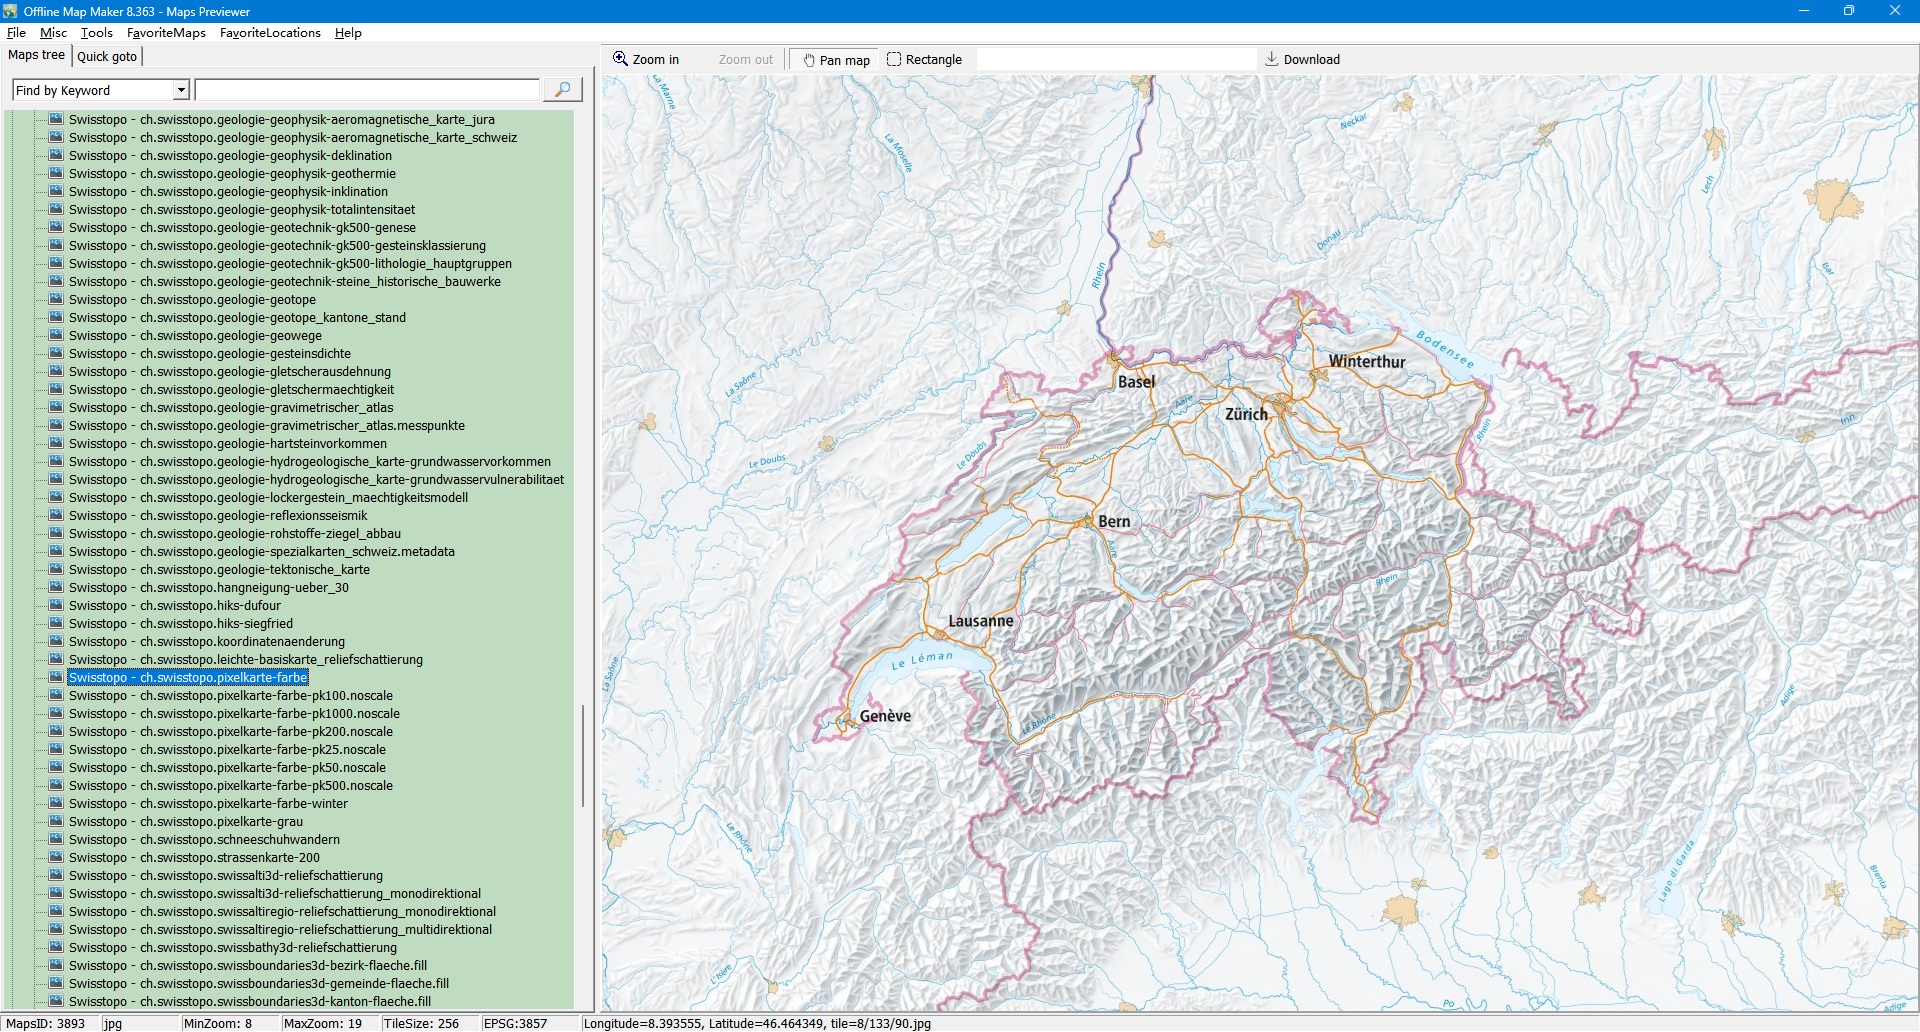Click map icon beside pixelkarte-farbe-winter entry
This screenshot has width=1920, height=1032.
pos(56,803)
